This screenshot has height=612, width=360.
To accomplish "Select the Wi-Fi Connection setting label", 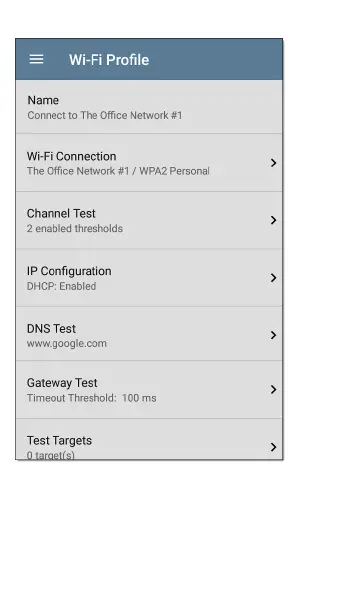I will pos(71,156).
